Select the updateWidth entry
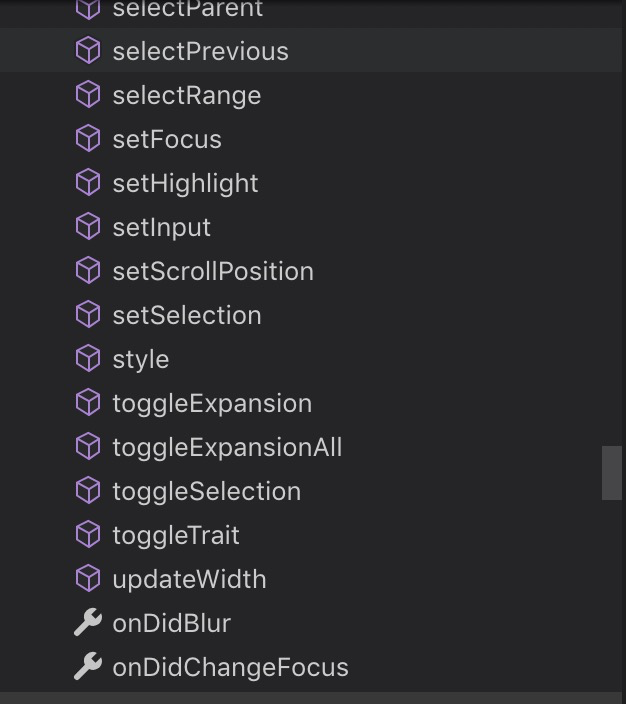This screenshot has width=626, height=704. point(189,579)
